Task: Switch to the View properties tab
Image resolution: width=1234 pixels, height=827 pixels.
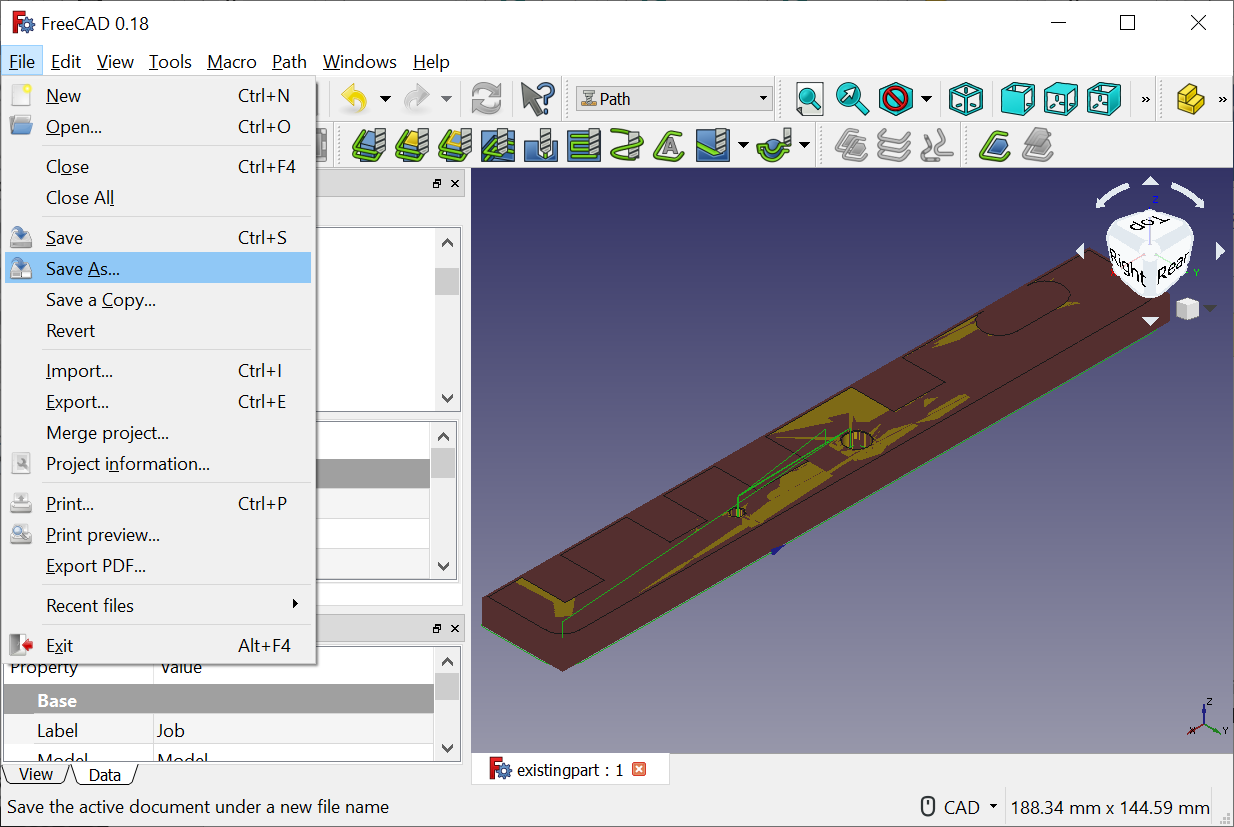Action: 36,774
